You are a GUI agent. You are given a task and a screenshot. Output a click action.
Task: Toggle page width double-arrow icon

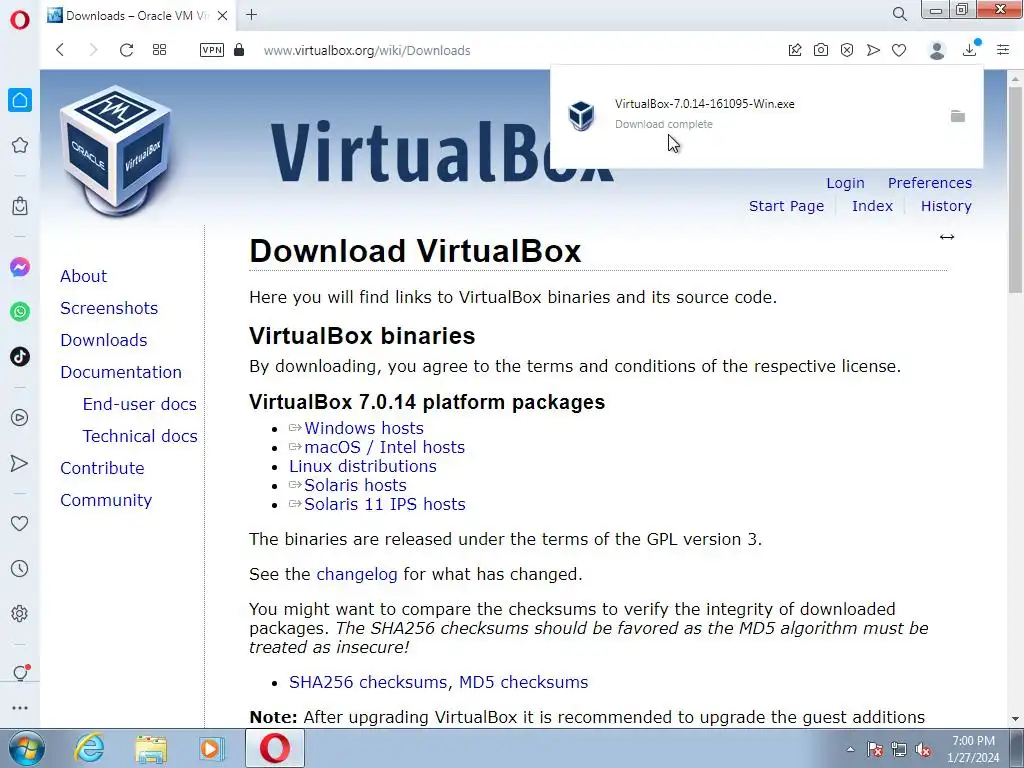[947, 237]
